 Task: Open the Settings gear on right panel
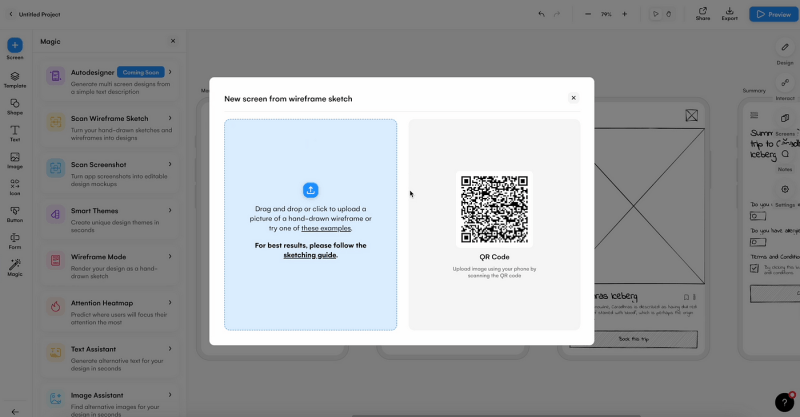coord(785,189)
